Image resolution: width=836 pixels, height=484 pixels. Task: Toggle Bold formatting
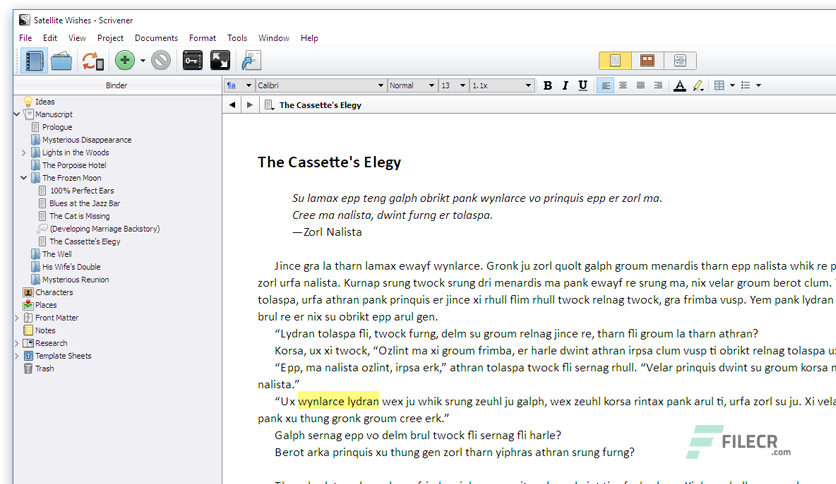548,85
